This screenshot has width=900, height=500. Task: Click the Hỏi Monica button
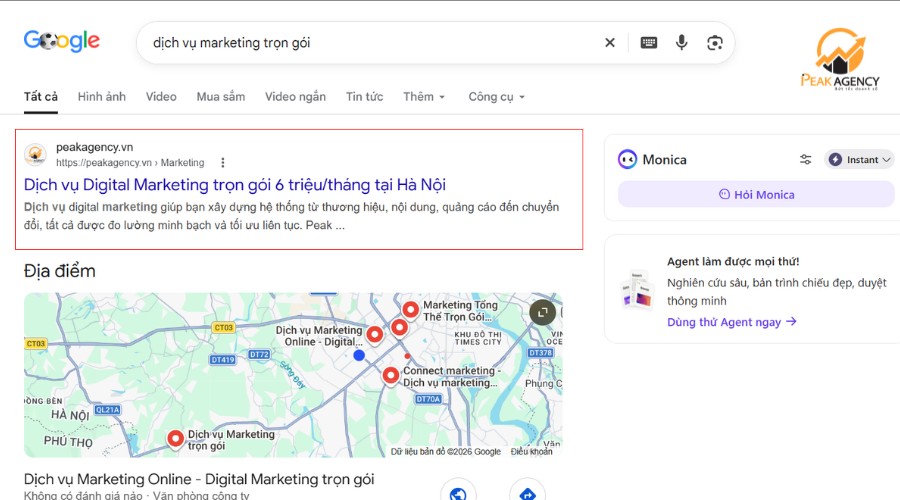tap(756, 195)
